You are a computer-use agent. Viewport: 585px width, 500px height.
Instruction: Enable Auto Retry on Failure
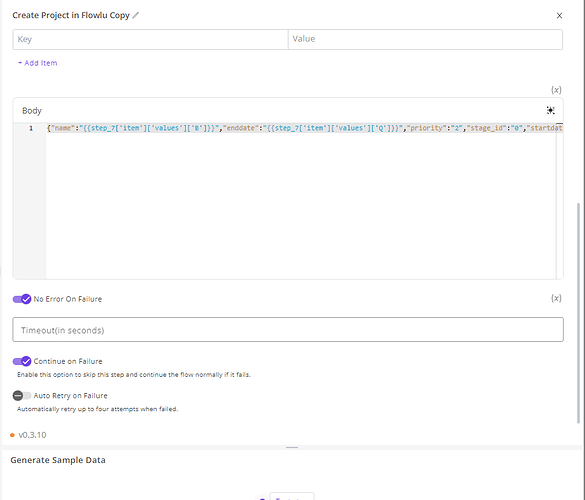pos(22,396)
